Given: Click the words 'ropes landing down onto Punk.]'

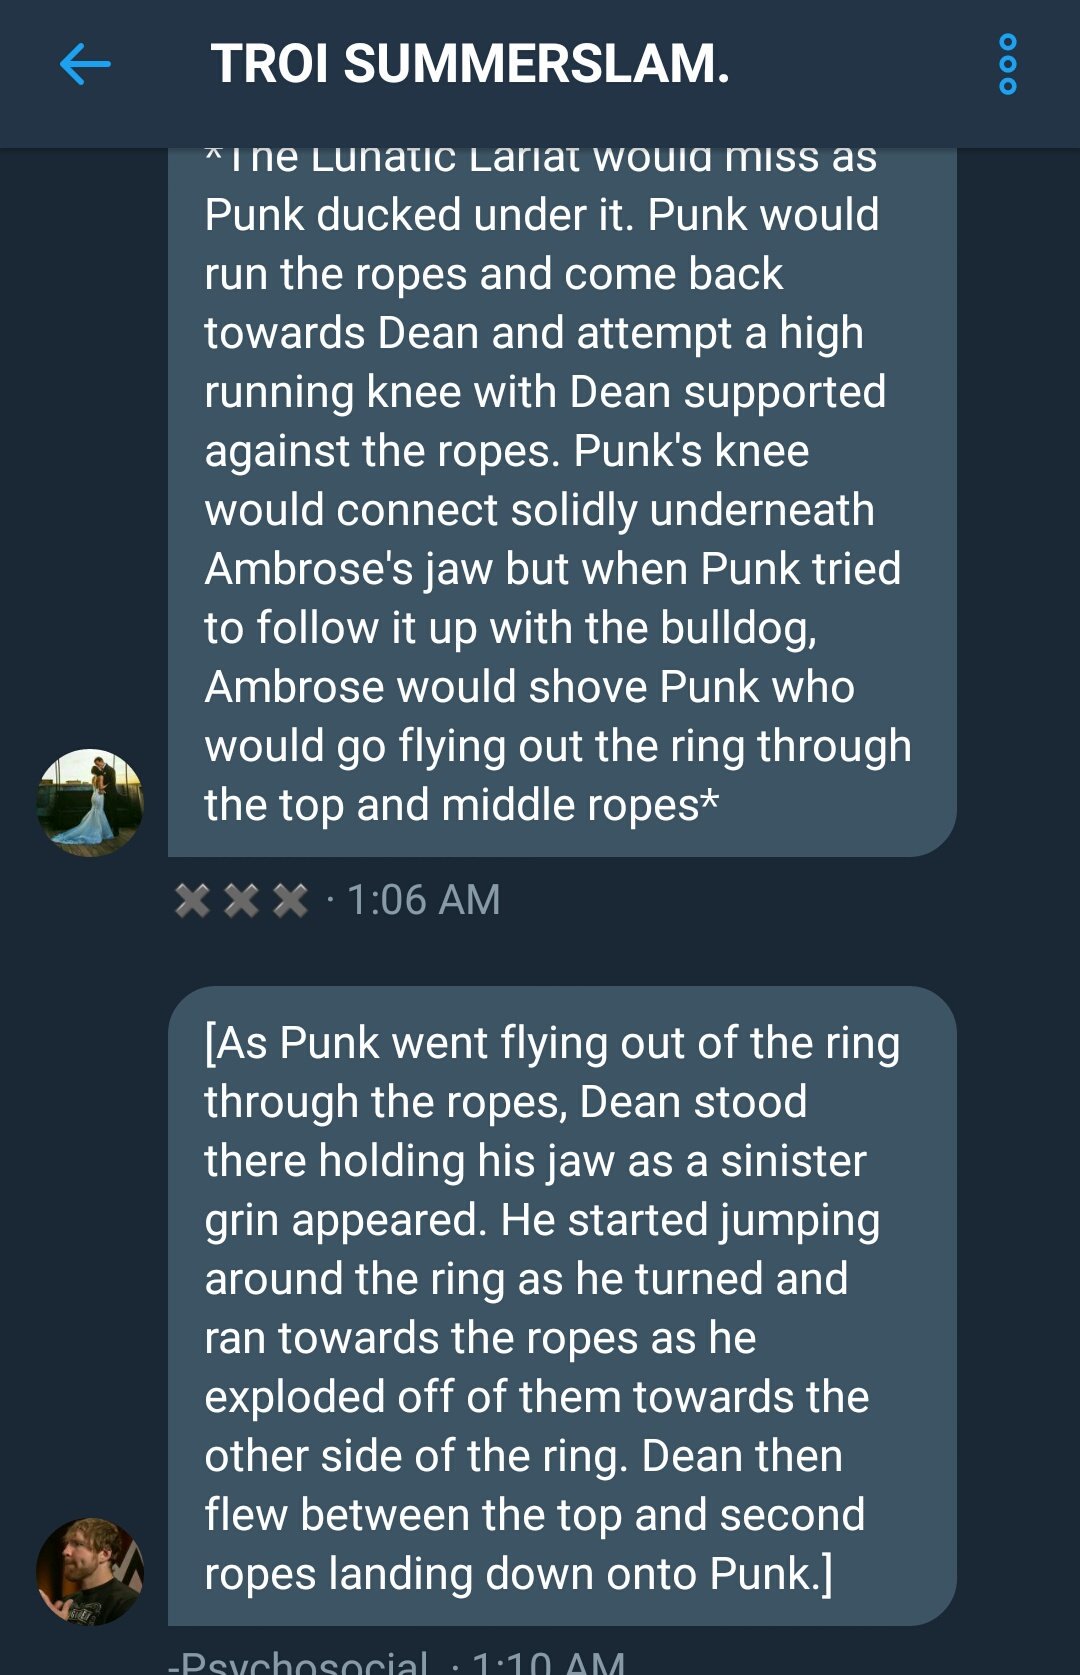Looking at the screenshot, I should [518, 1574].
